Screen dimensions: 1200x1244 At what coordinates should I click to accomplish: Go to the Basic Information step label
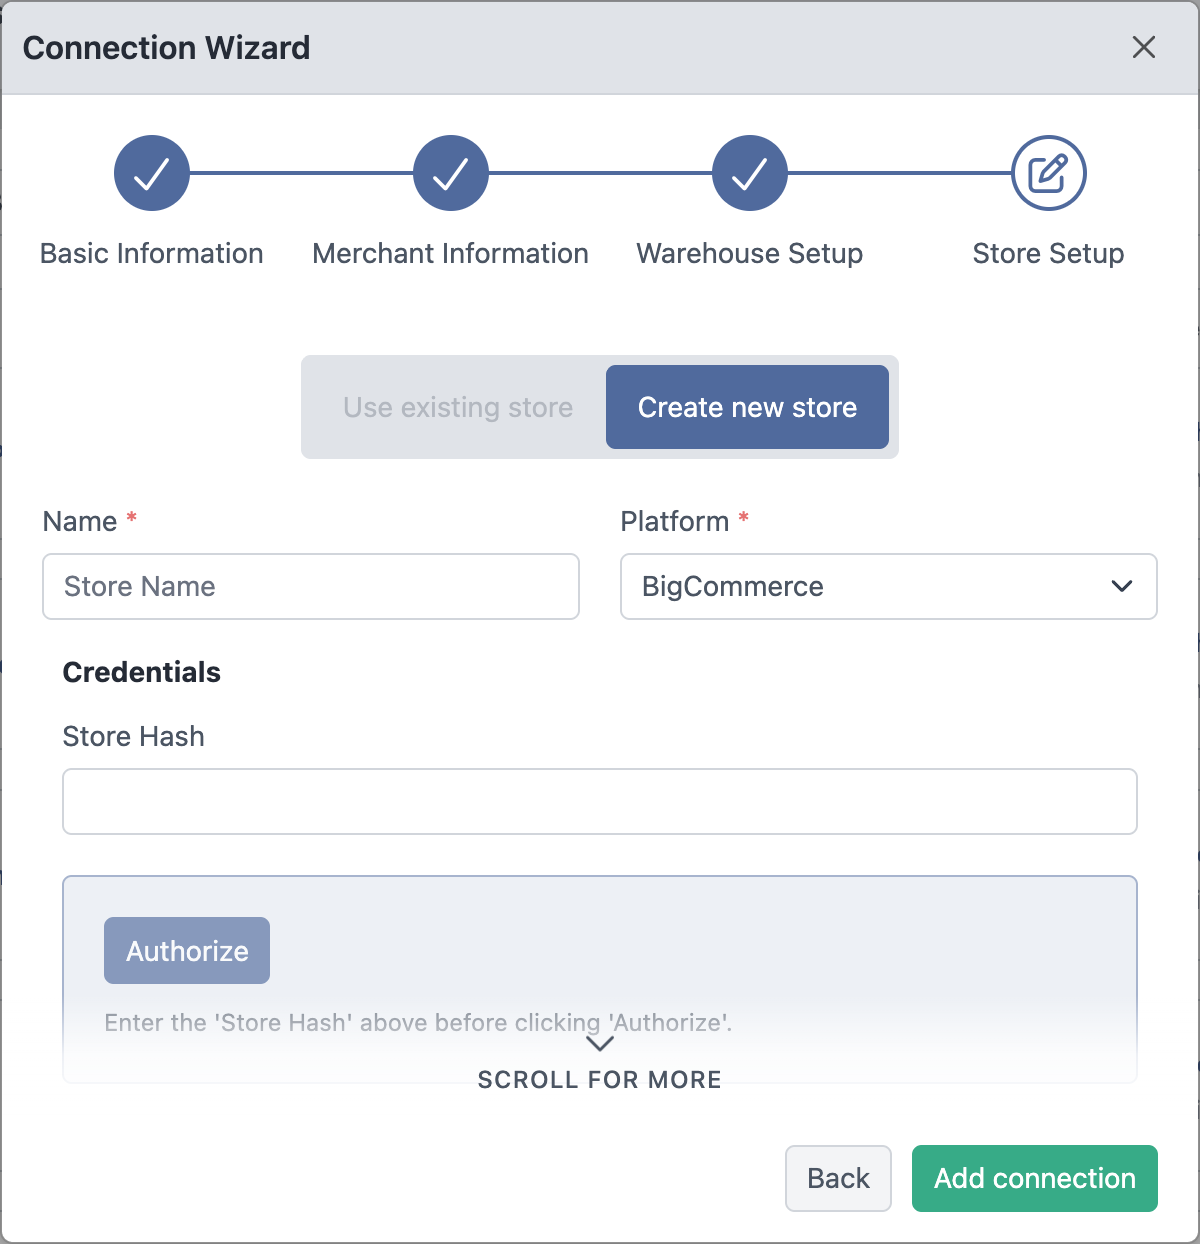coord(152,254)
